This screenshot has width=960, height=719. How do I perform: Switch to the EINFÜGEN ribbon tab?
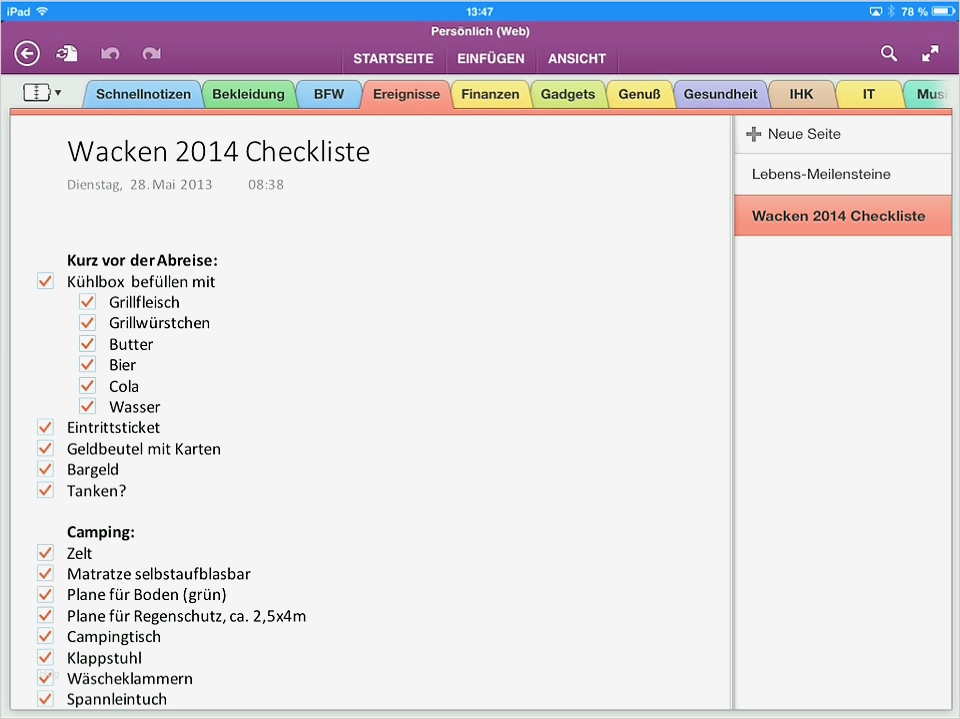point(490,58)
